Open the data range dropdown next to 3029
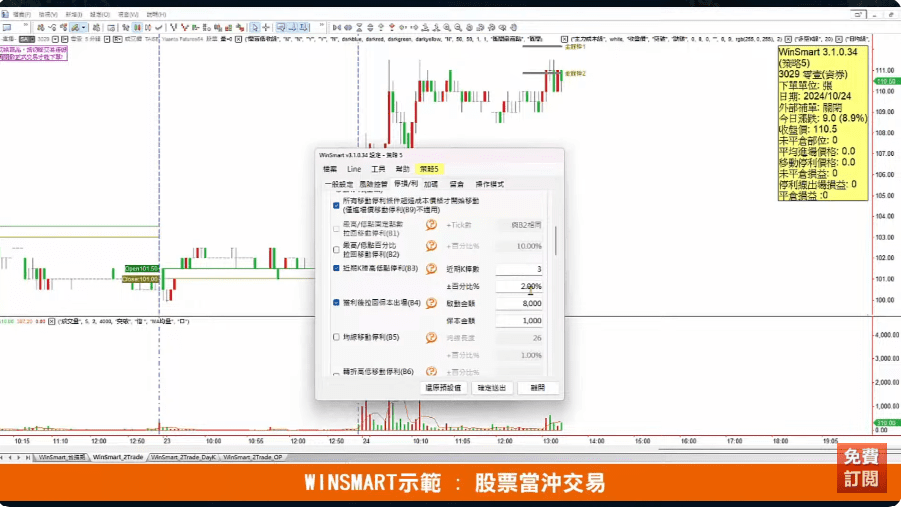 (55, 39)
